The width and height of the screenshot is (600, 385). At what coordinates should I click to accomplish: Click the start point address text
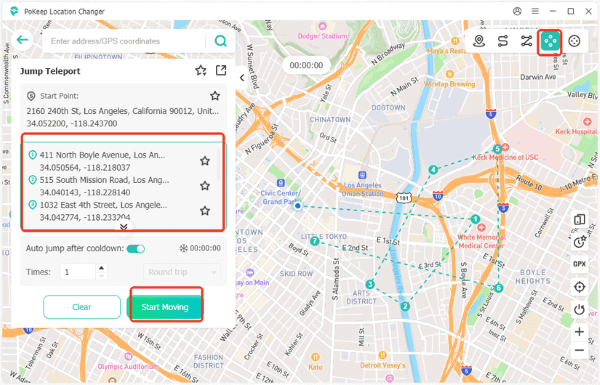point(122,111)
